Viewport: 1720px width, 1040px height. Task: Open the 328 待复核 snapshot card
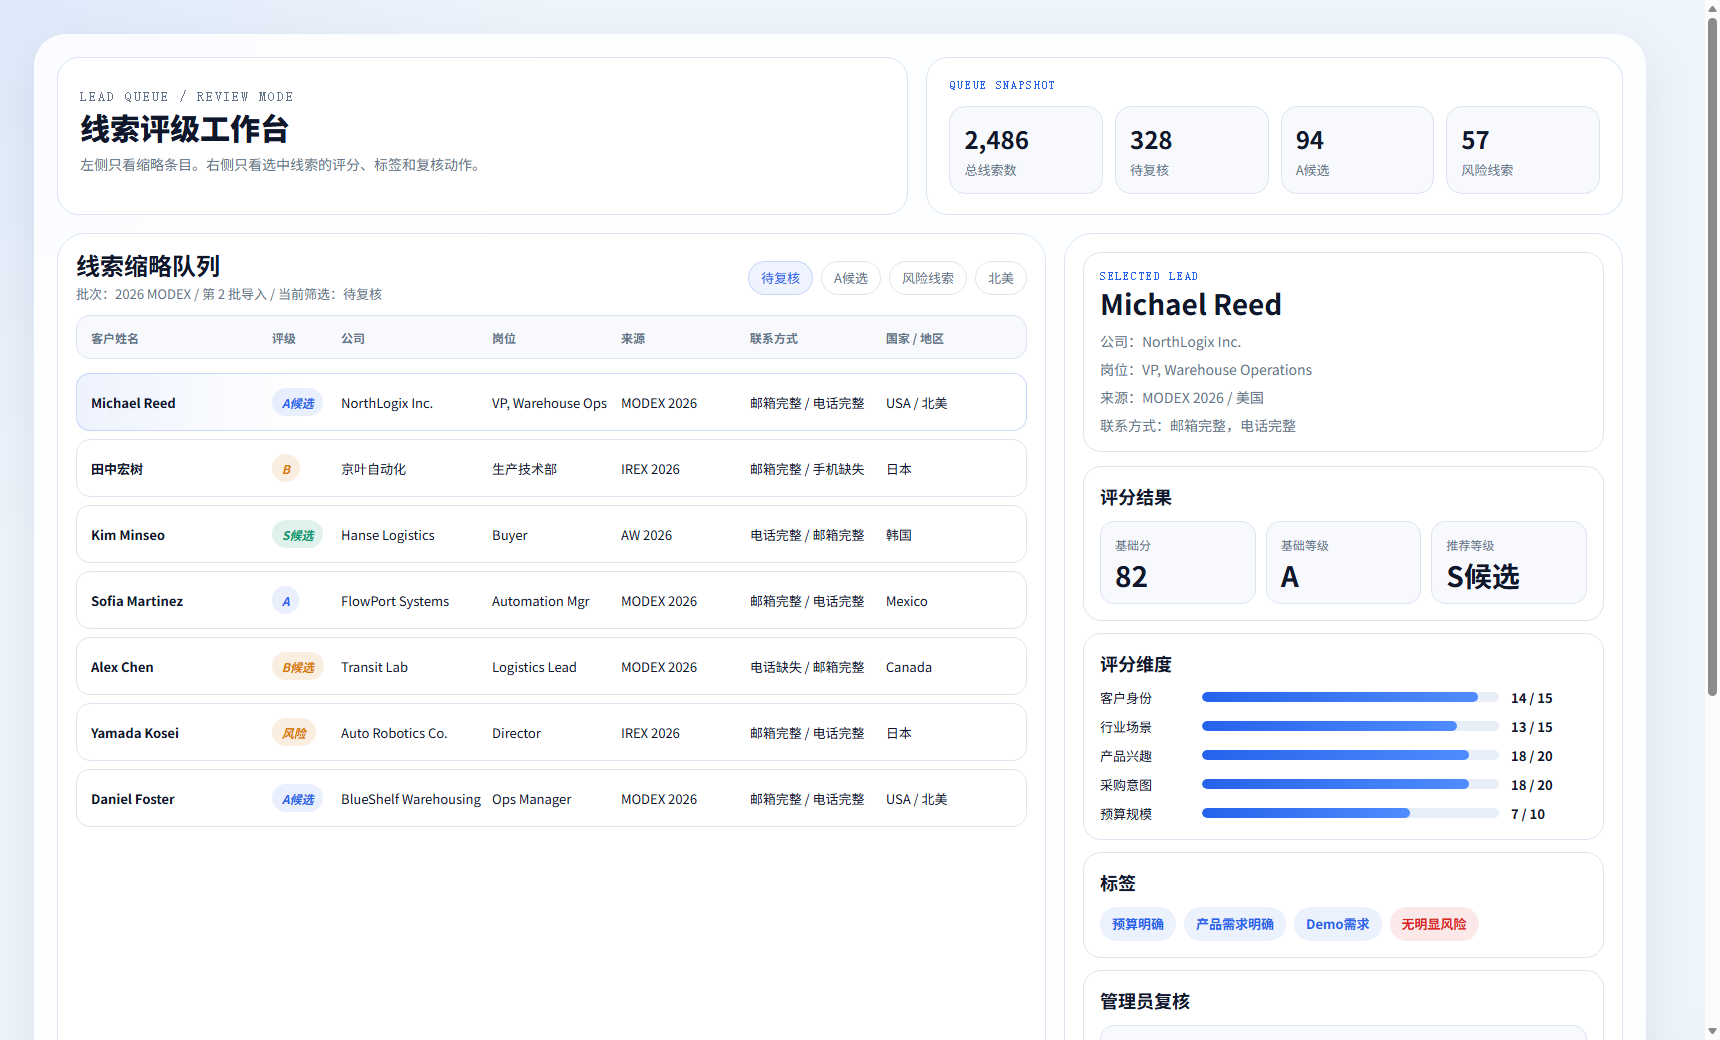pyautogui.click(x=1192, y=150)
